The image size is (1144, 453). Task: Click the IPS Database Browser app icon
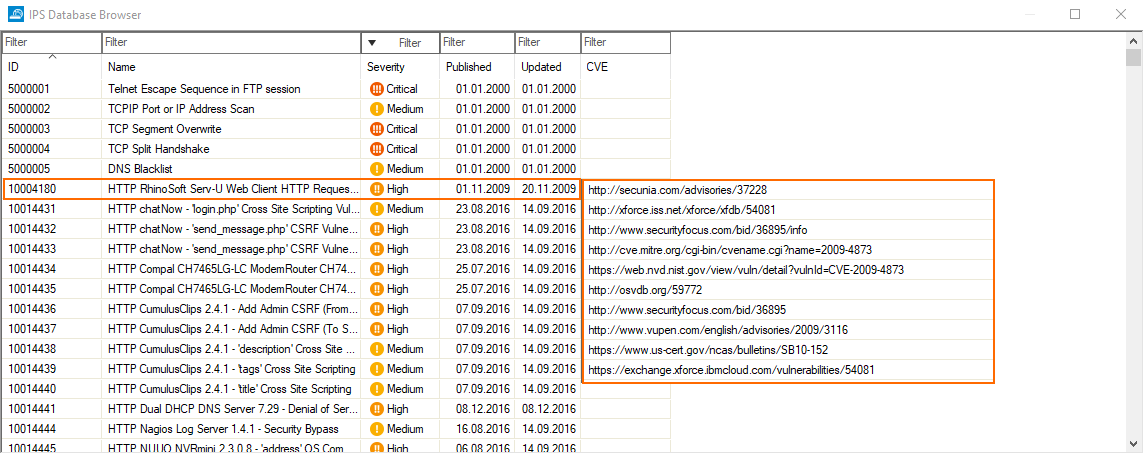[16, 15]
